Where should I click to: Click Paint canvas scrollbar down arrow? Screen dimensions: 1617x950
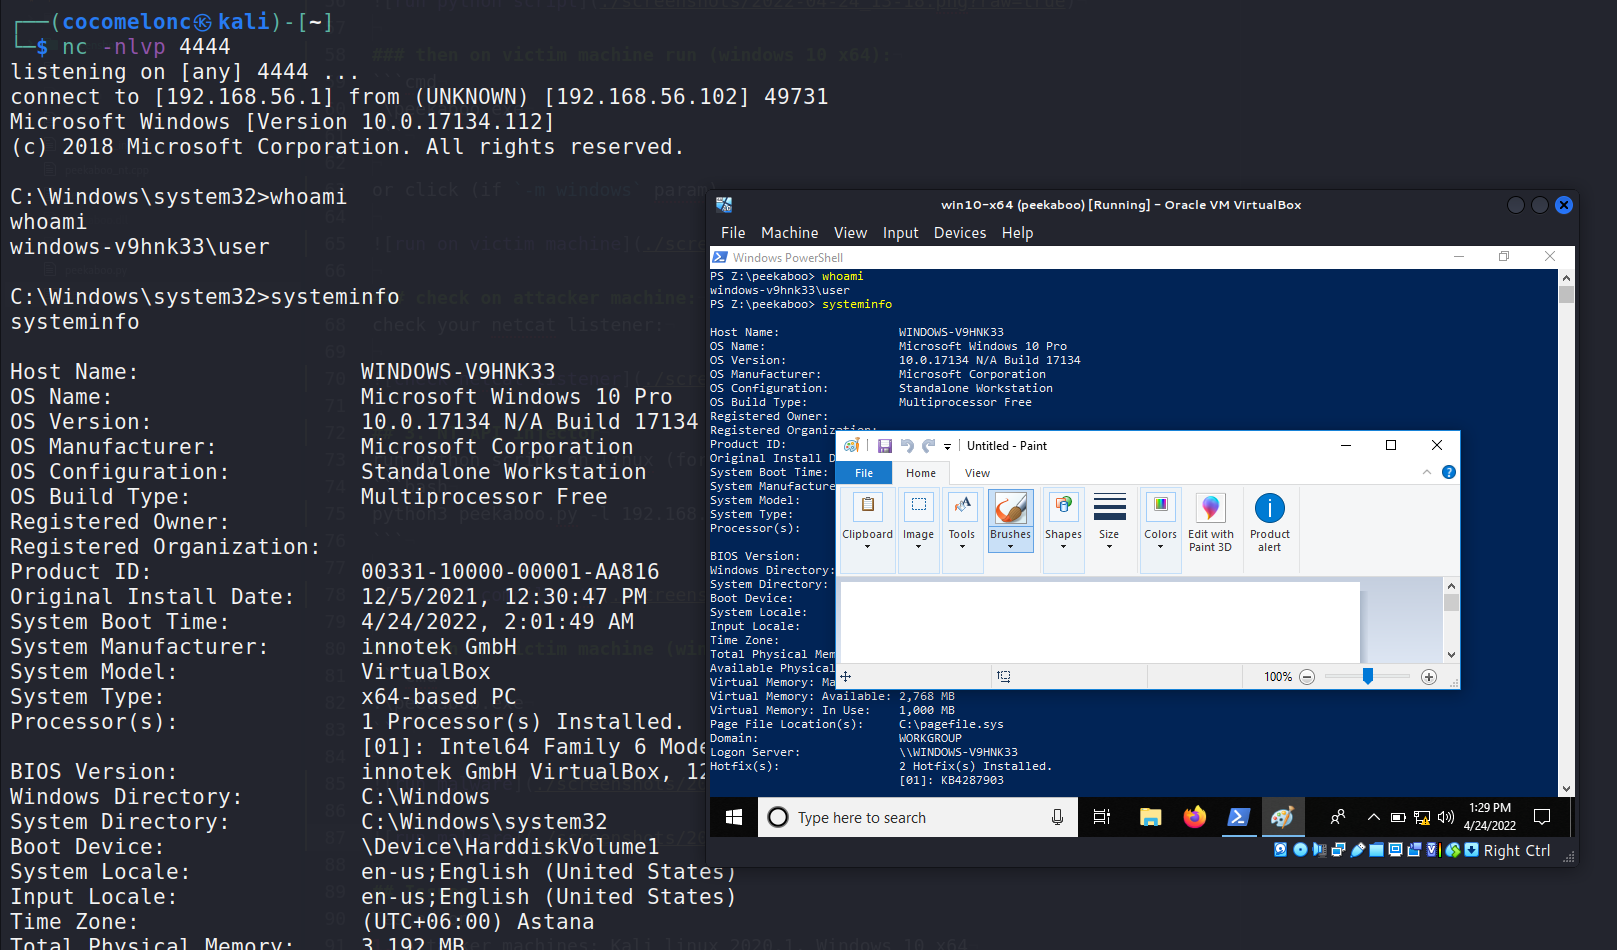point(1451,654)
